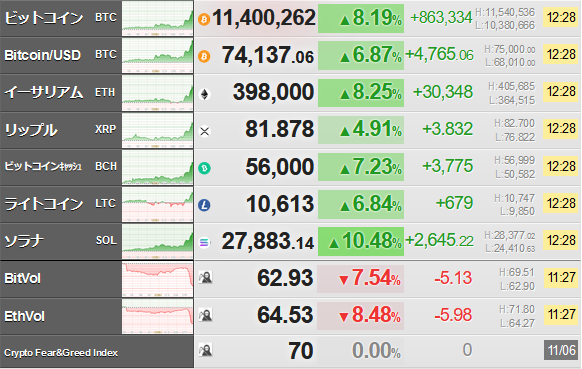Click the 11:27 time in BitVol row
Image resolution: width=582 pixels, height=369 pixels.
[561, 277]
